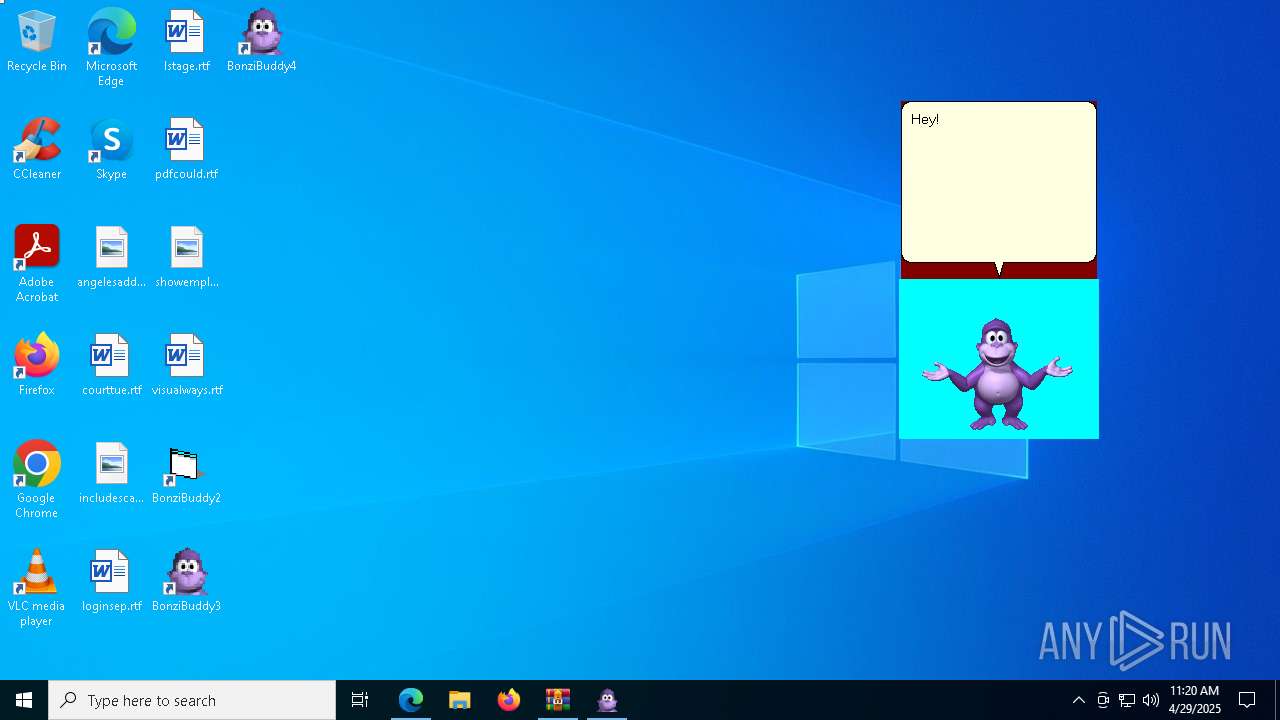This screenshot has width=1280, height=720.
Task: Select the CCleaner desktop shortcut
Action: [x=37, y=149]
